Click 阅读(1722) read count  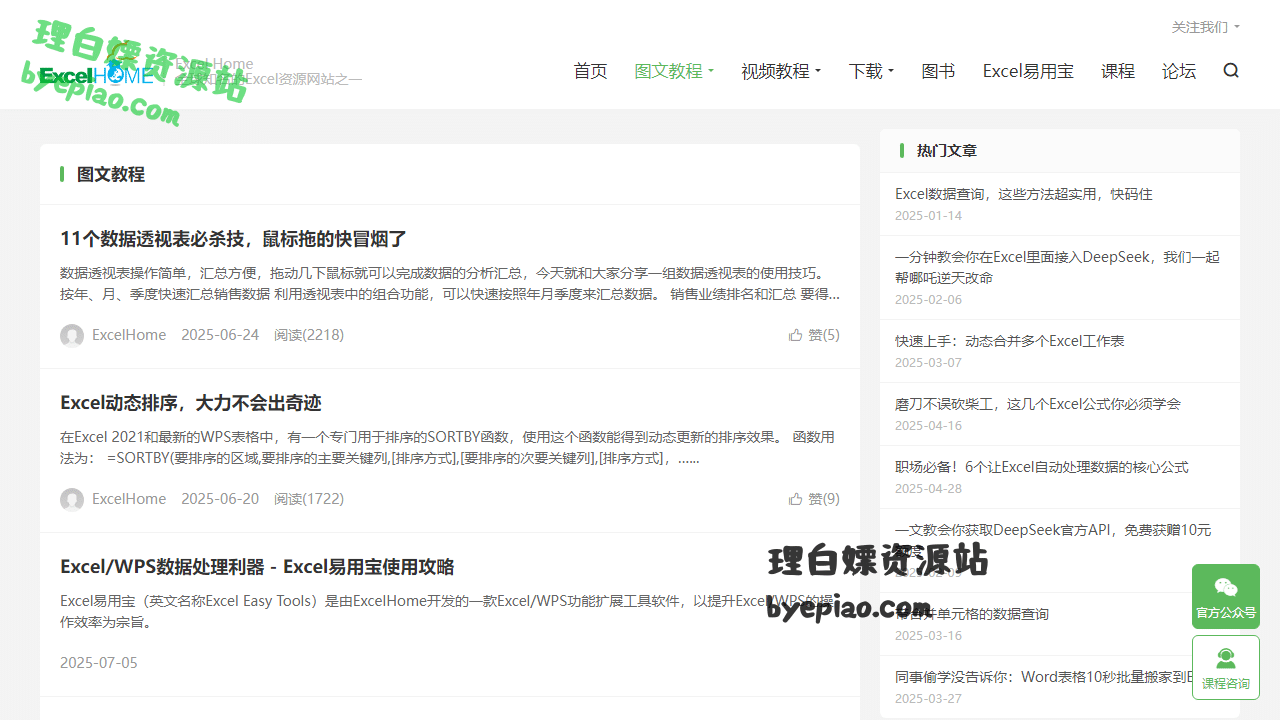(309, 499)
